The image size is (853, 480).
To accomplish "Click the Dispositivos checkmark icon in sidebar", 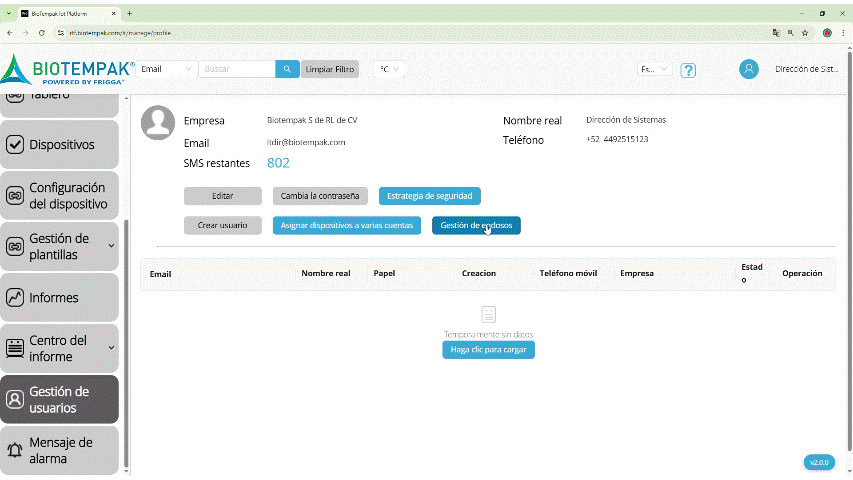I will [15, 145].
